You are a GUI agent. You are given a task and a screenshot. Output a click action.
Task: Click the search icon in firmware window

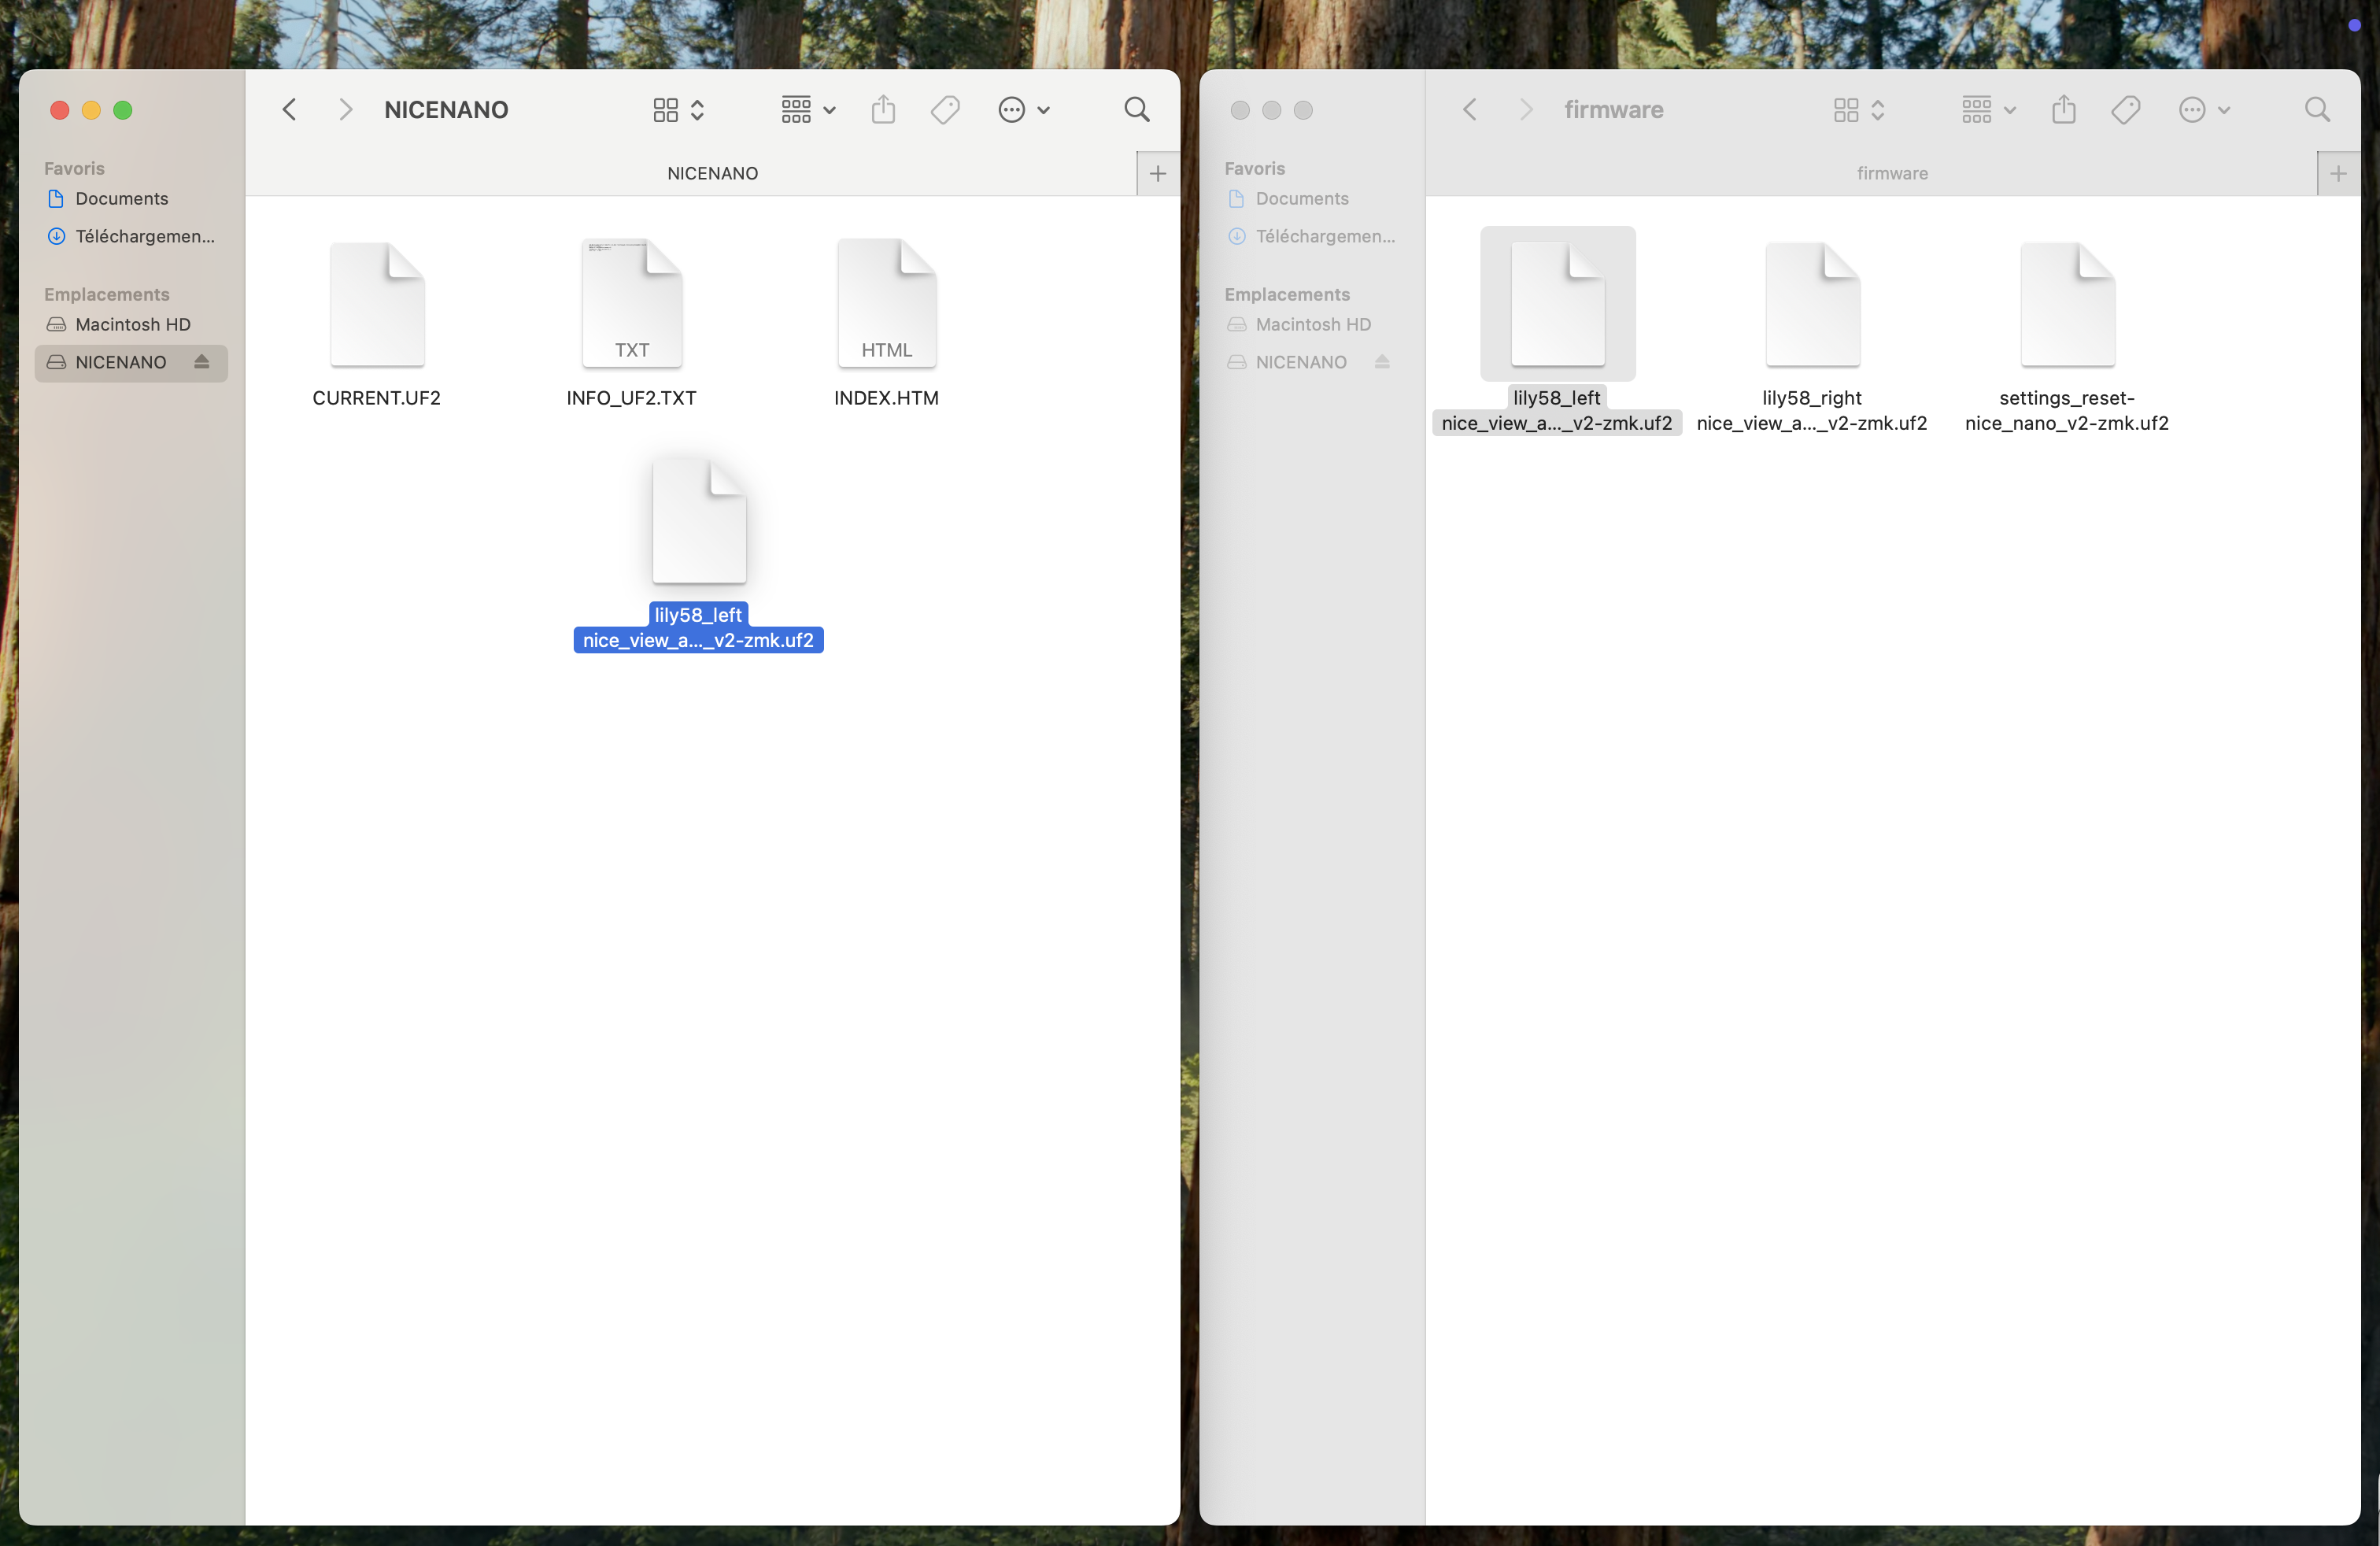[2317, 109]
